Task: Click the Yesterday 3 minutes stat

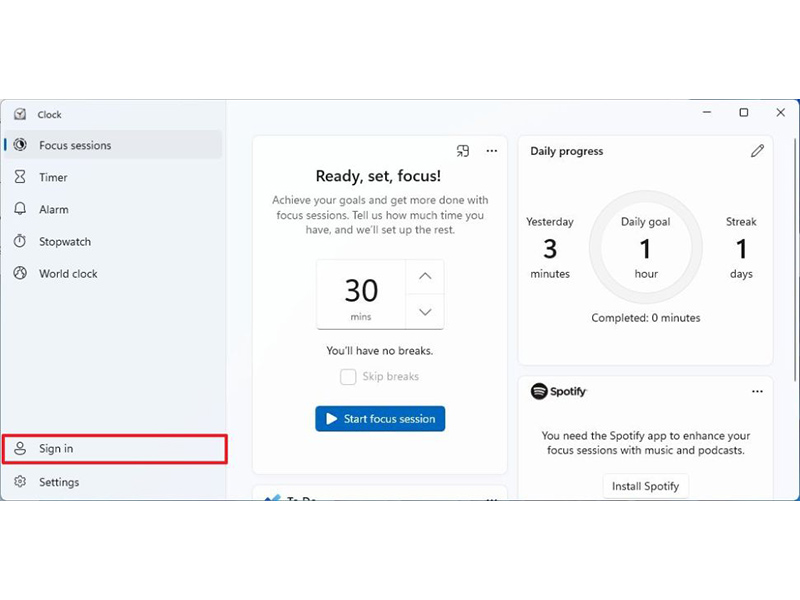Action: [550, 247]
